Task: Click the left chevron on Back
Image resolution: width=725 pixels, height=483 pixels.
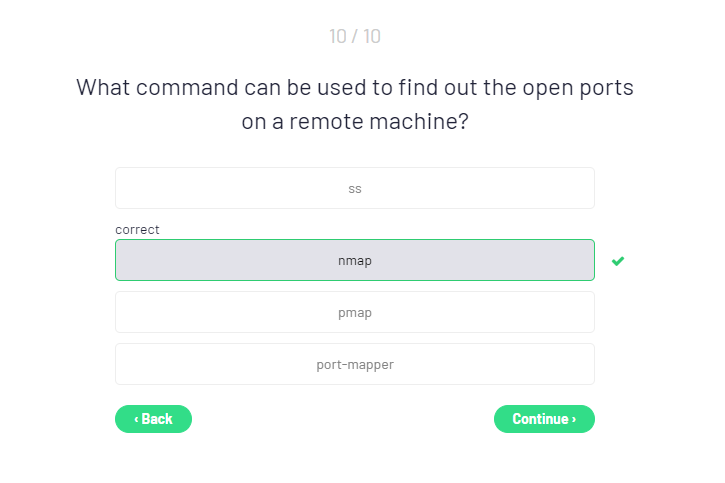Action: [136, 419]
